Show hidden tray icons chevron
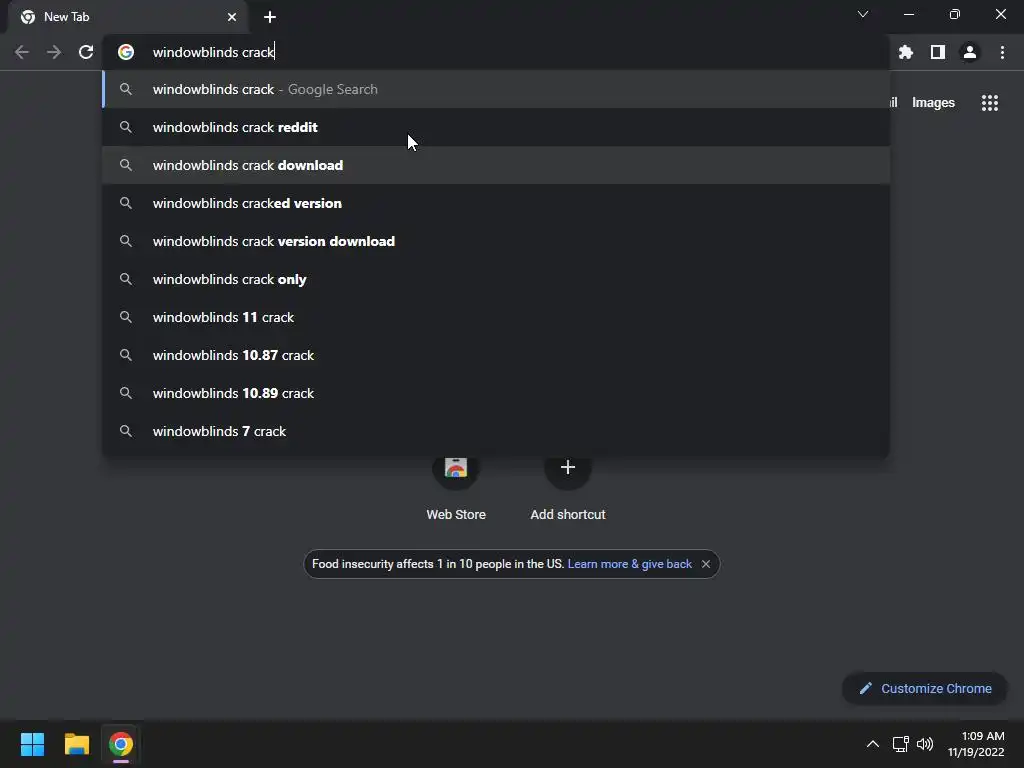 pyautogui.click(x=872, y=744)
